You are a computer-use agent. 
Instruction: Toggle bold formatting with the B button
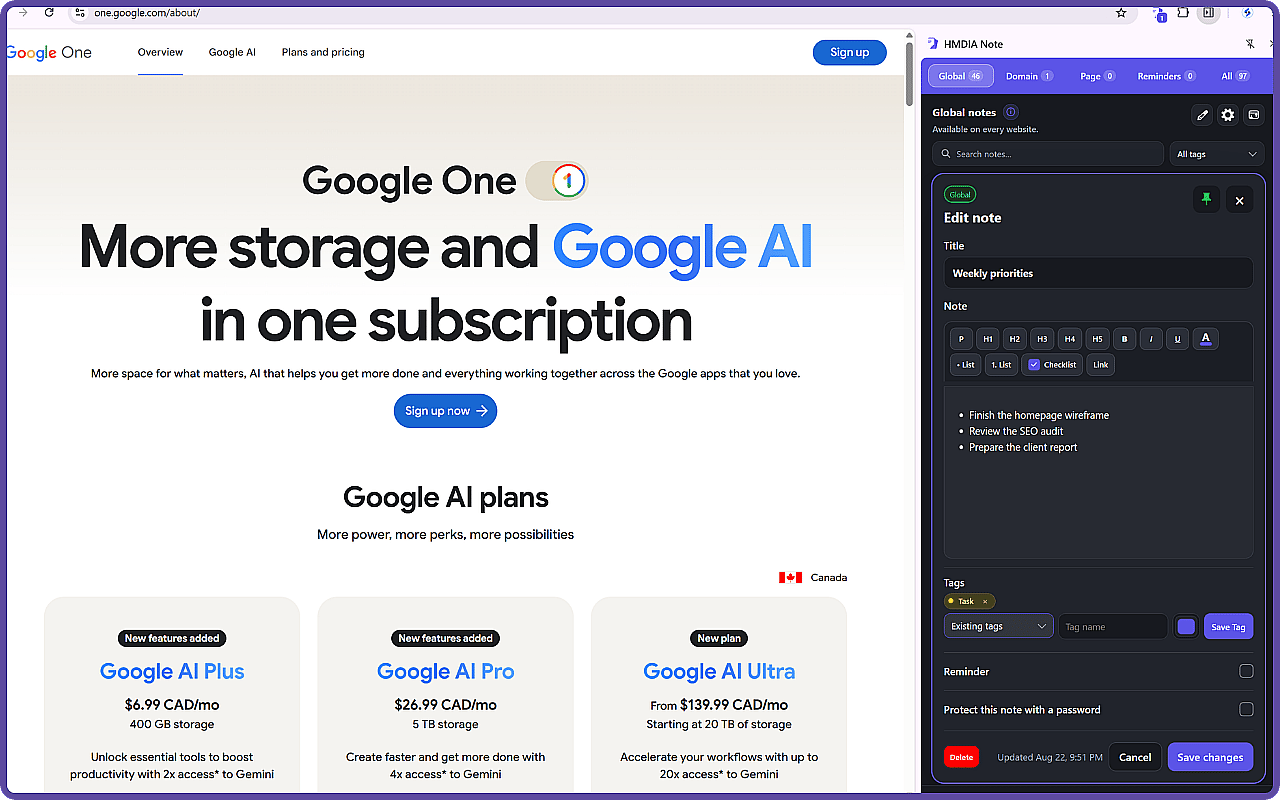1124,339
